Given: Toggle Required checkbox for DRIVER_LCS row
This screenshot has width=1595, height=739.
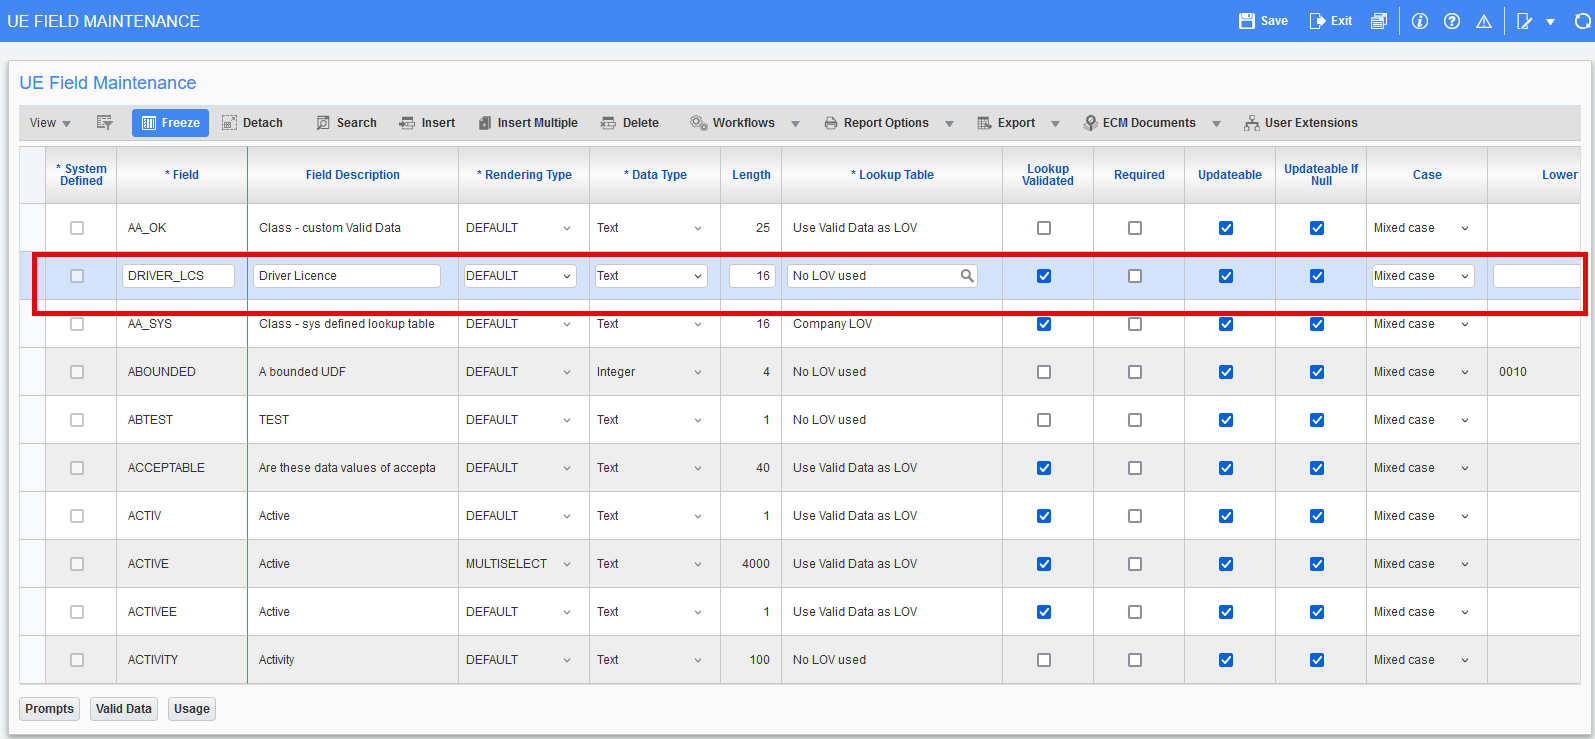Looking at the screenshot, I should click(x=1135, y=276).
